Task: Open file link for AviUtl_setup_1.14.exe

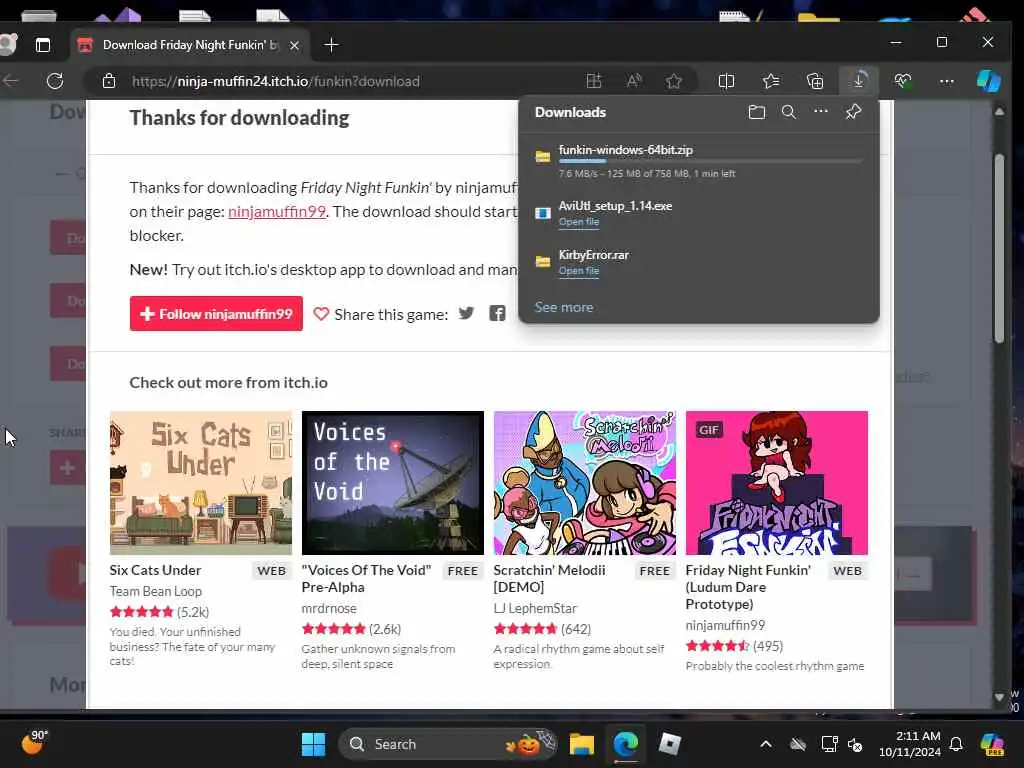Action: pyautogui.click(x=579, y=222)
